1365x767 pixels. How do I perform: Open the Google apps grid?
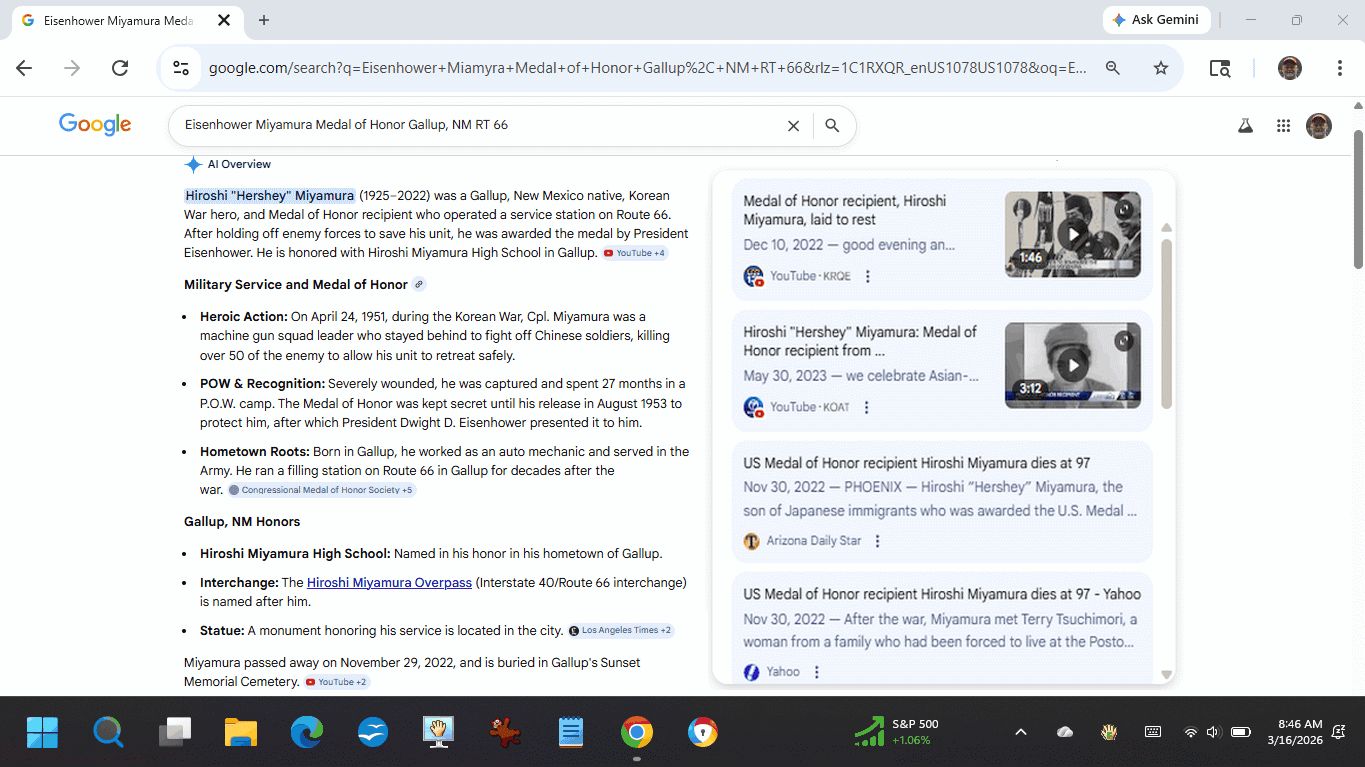pyautogui.click(x=1283, y=126)
